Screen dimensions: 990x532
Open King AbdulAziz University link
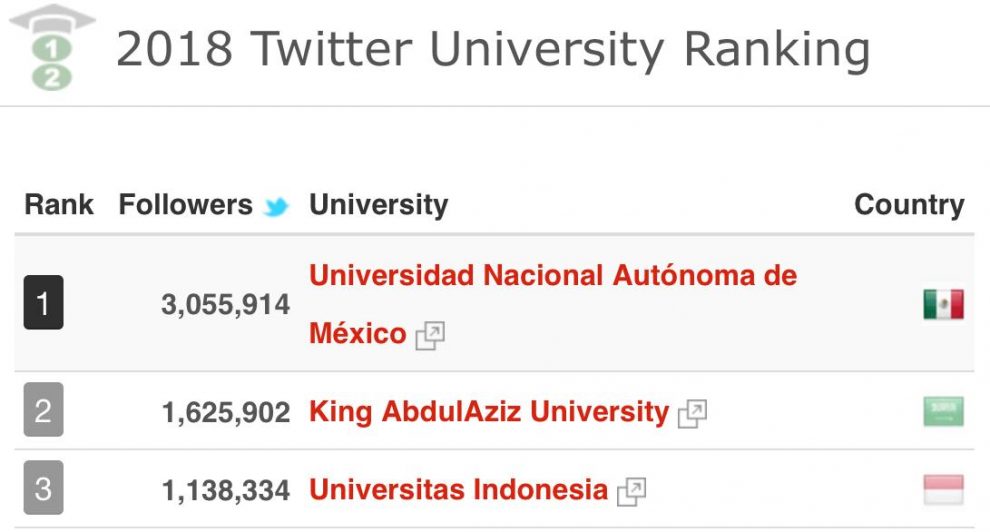489,412
